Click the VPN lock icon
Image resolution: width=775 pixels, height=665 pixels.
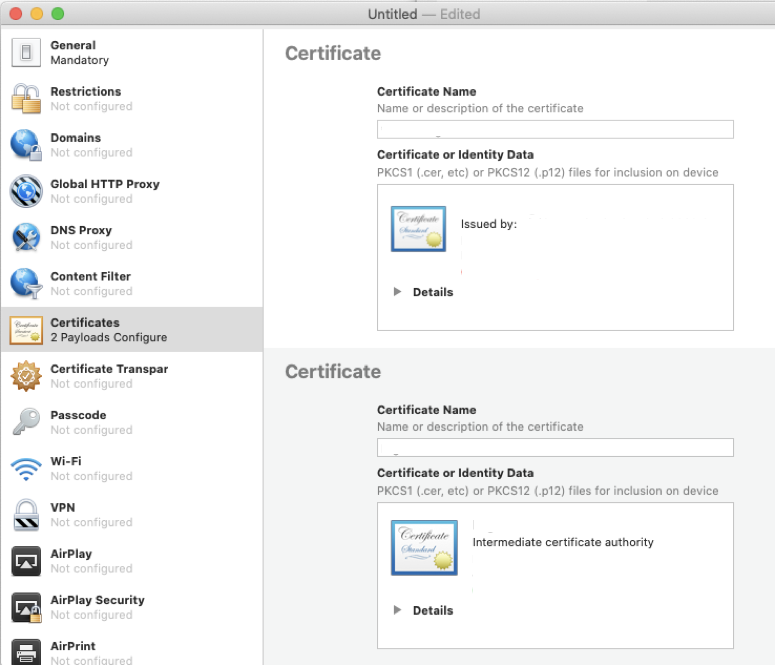coord(26,515)
